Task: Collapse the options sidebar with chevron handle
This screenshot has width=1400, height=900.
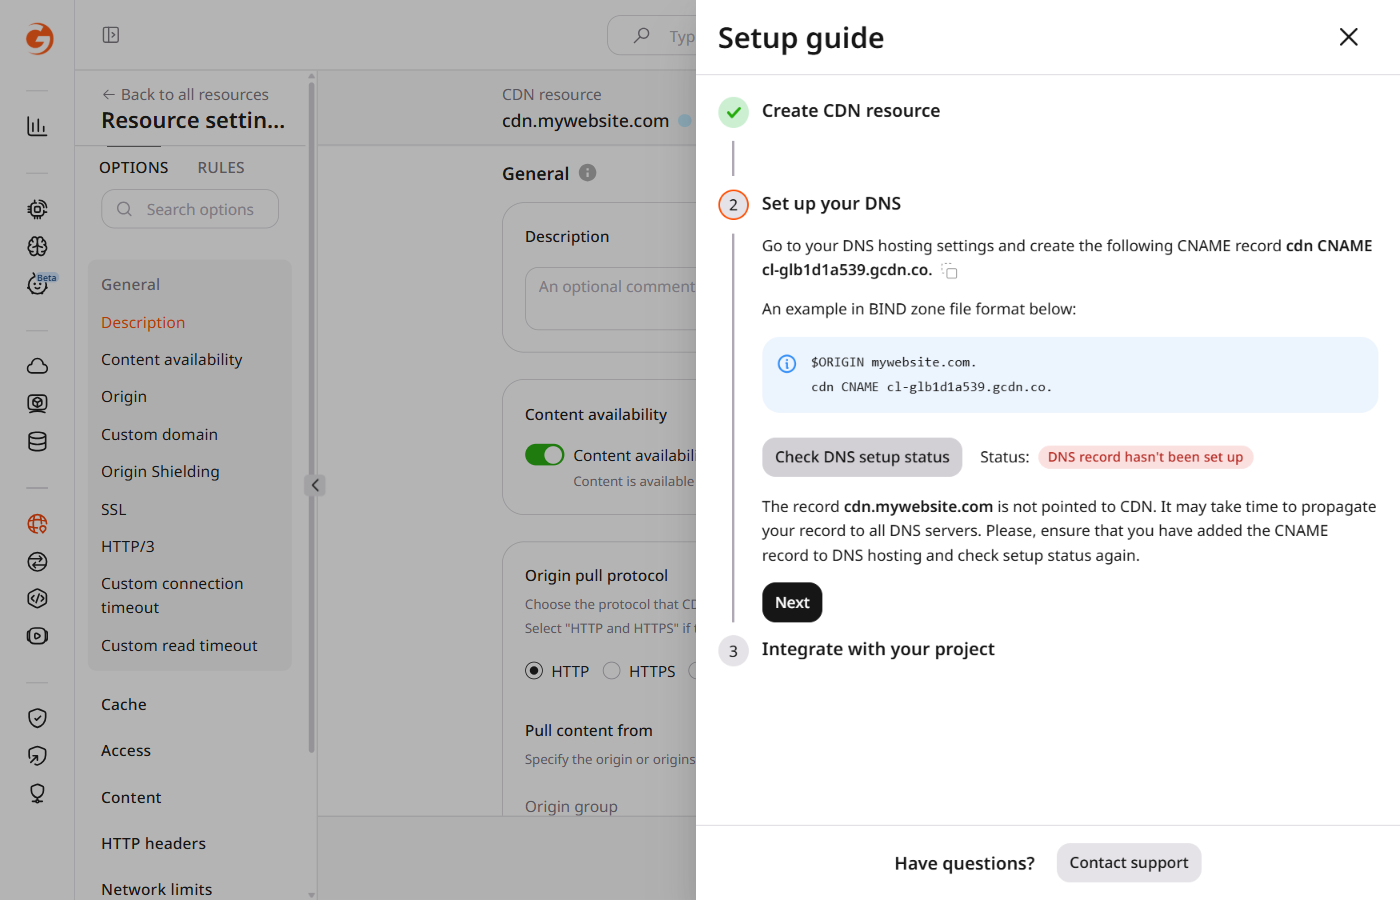Action: [x=314, y=485]
